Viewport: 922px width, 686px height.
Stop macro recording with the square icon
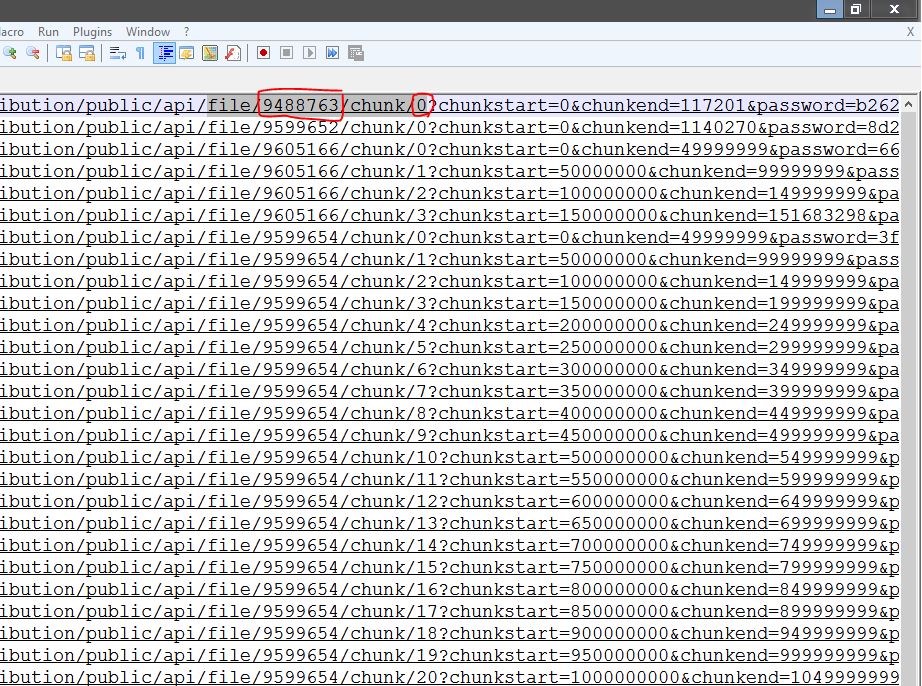coord(286,53)
